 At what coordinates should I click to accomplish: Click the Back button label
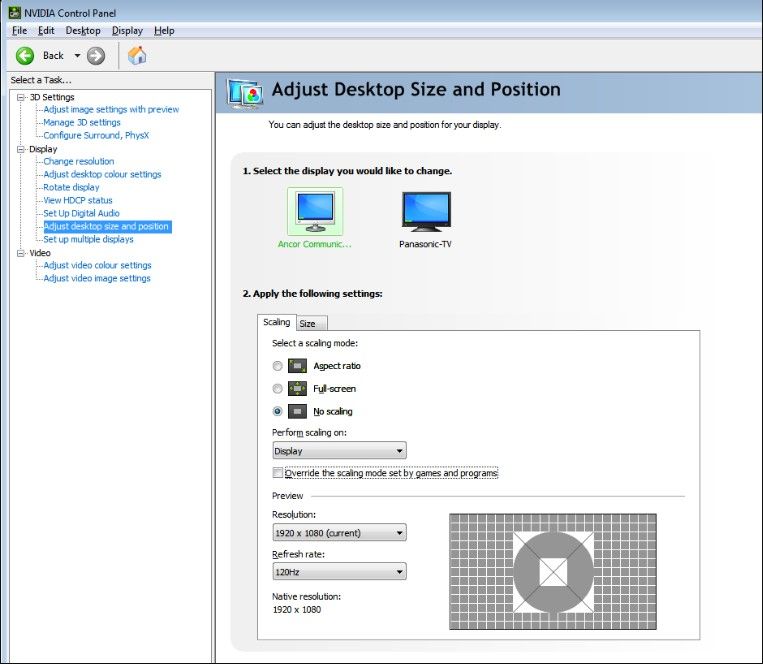point(53,55)
